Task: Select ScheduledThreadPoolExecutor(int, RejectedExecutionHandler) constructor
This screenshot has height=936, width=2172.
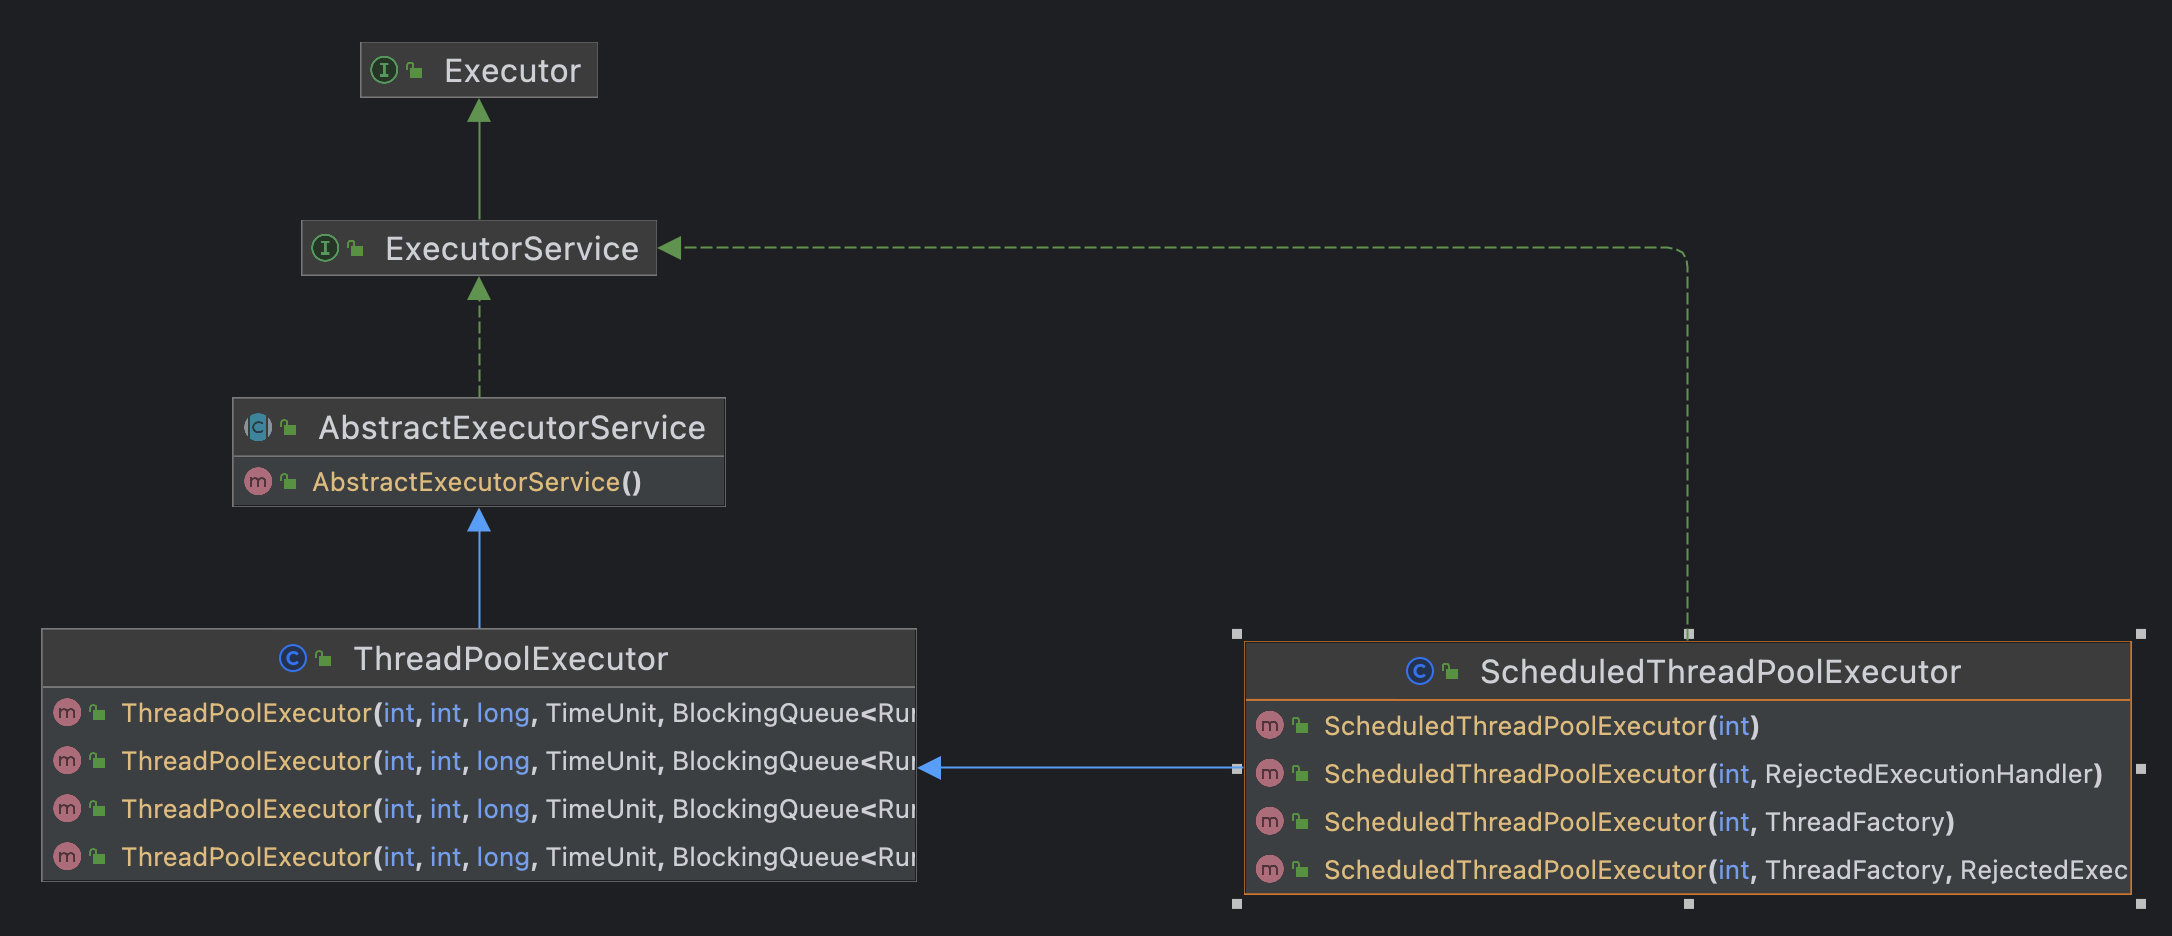Action: [1712, 774]
